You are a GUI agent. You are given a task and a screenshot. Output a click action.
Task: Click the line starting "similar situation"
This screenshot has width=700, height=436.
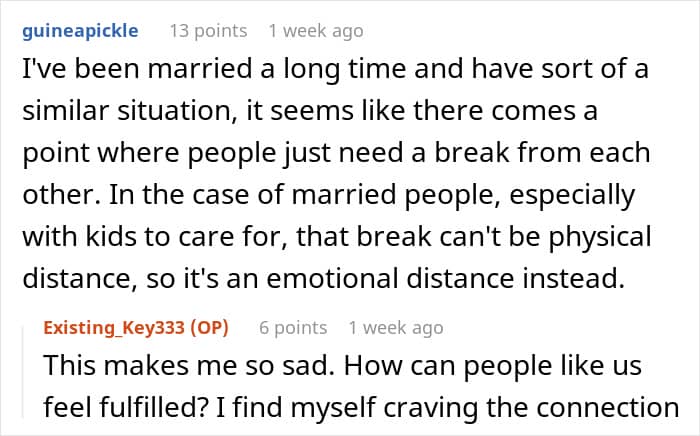(x=310, y=111)
